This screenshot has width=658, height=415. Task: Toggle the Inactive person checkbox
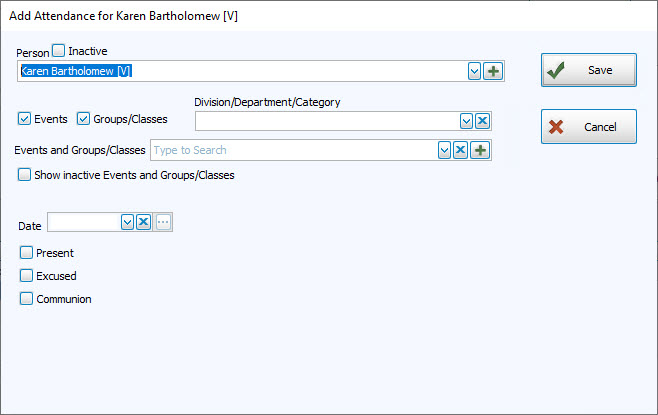pyautogui.click(x=59, y=50)
